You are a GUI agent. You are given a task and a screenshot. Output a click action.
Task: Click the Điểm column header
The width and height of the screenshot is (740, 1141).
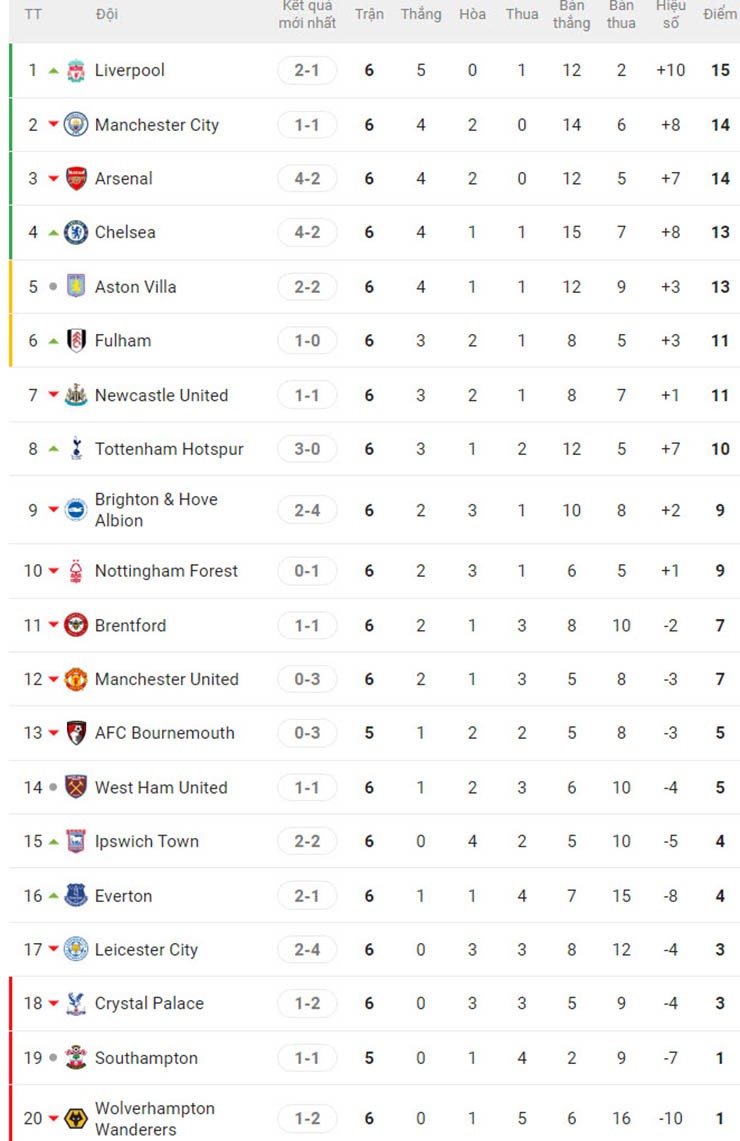pyautogui.click(x=719, y=15)
